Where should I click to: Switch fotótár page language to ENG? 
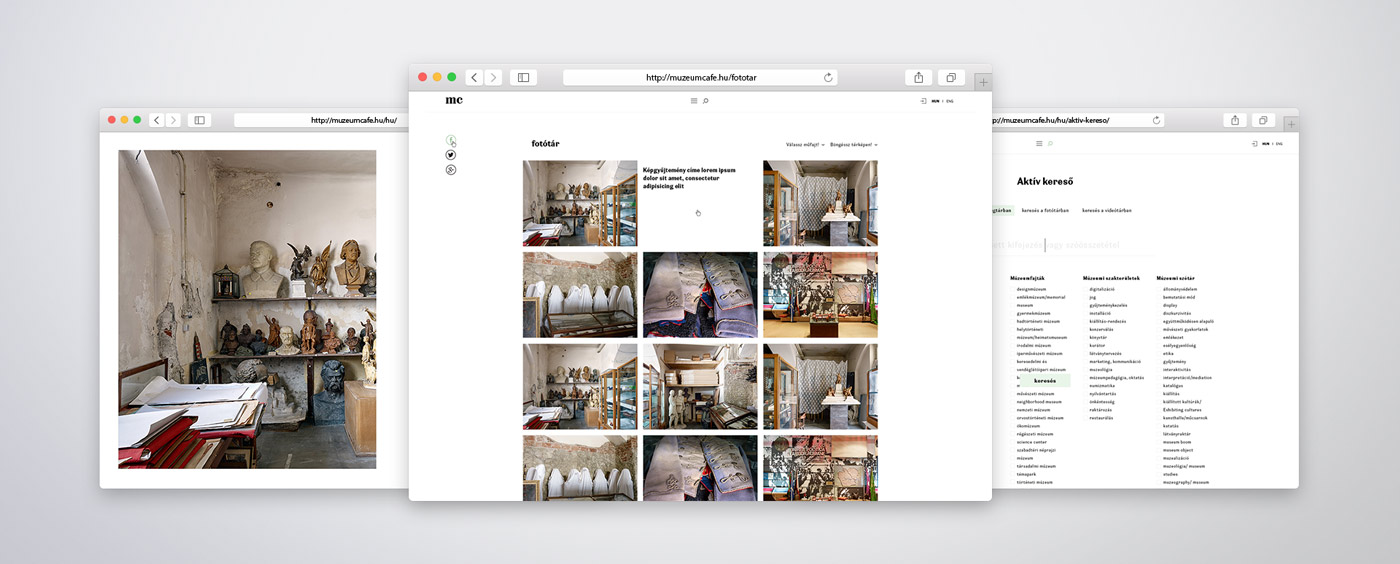[x=950, y=101]
